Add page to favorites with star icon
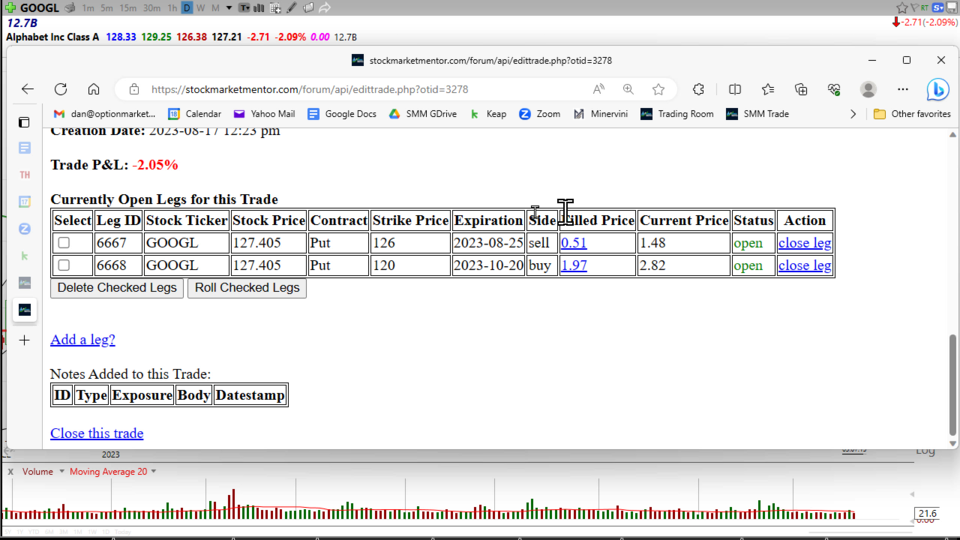Image resolution: width=960 pixels, height=540 pixels. click(x=658, y=89)
